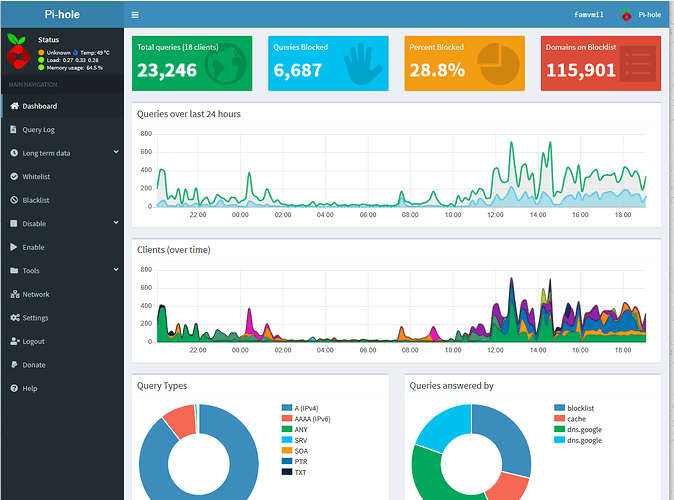Expand the Long term data chevron

coord(116,152)
